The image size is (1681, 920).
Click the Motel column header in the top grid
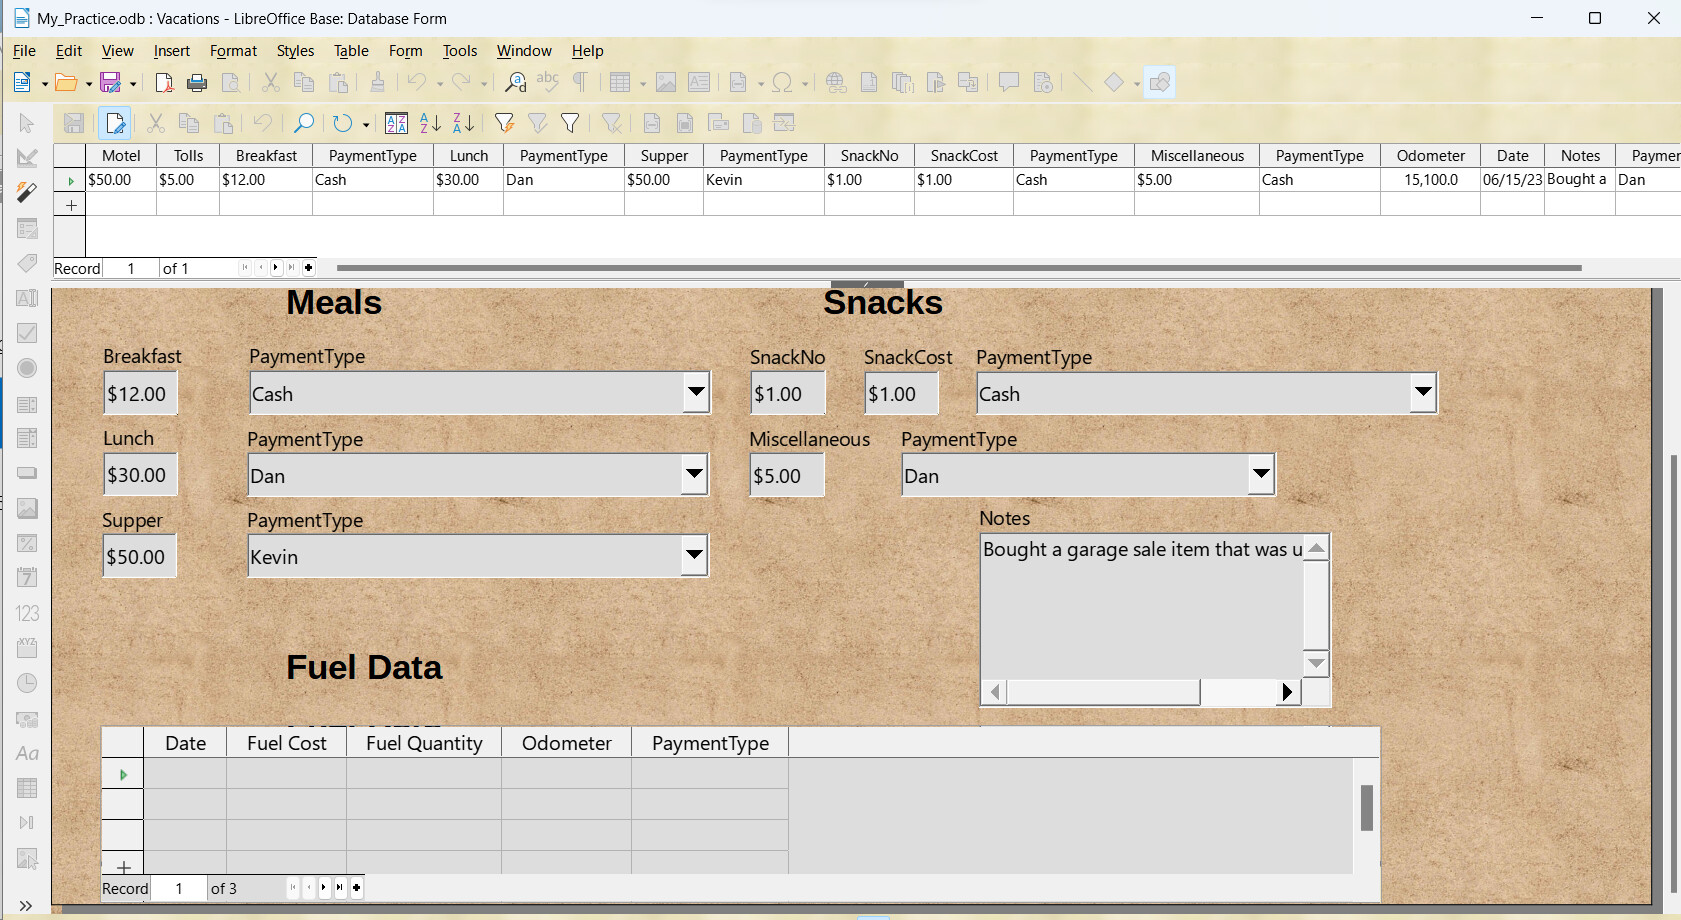(x=121, y=156)
